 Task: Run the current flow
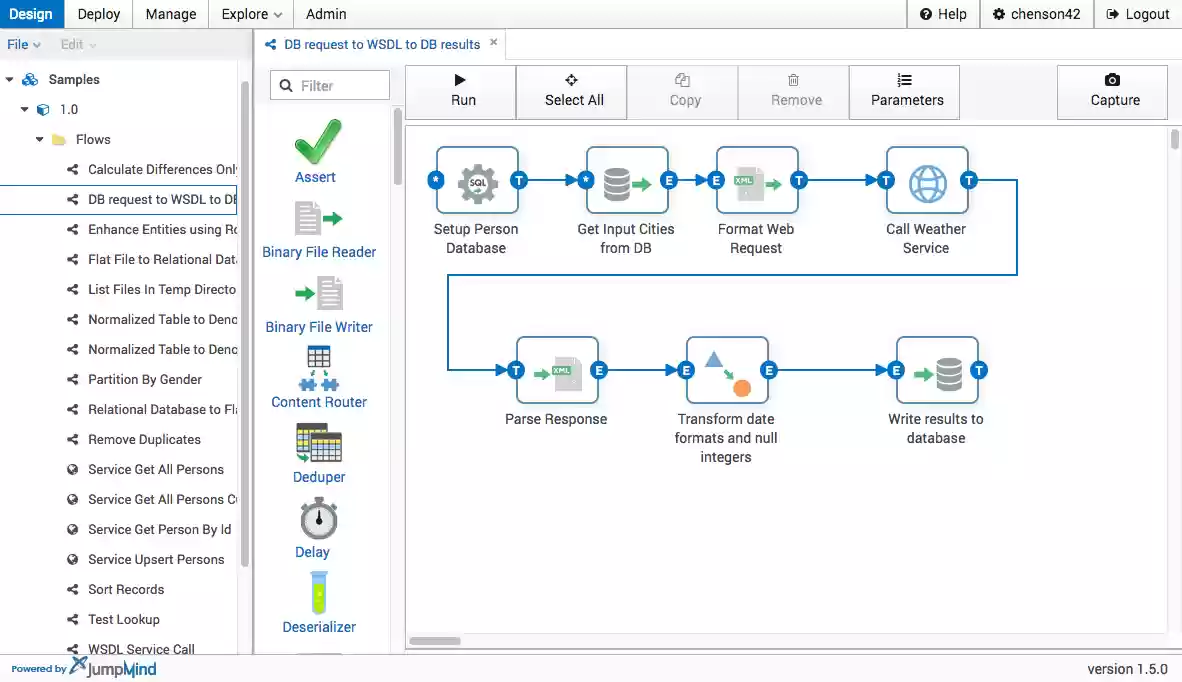pos(461,91)
